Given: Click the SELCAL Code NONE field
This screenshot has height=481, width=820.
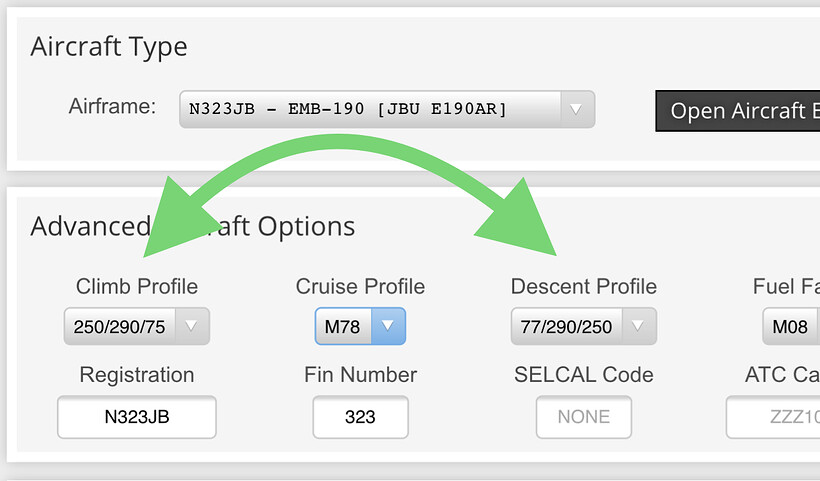Looking at the screenshot, I should click(x=584, y=418).
